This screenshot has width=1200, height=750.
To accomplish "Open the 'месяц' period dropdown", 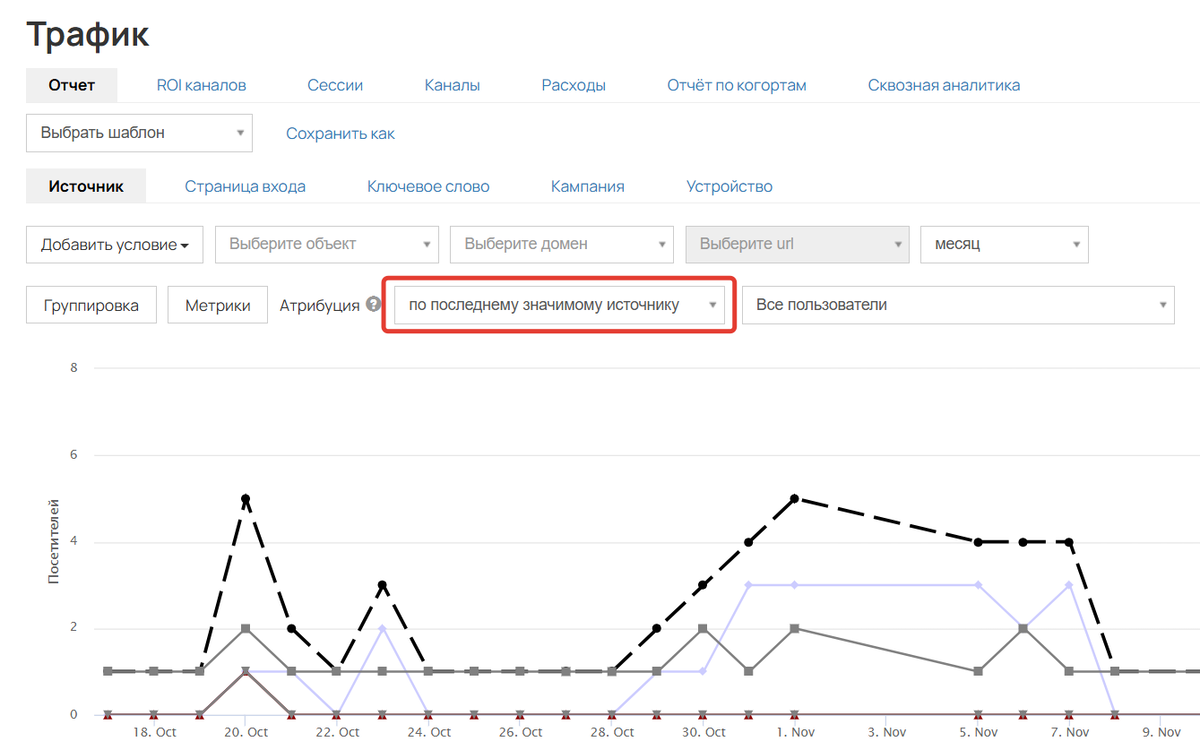I will (x=1003, y=244).
